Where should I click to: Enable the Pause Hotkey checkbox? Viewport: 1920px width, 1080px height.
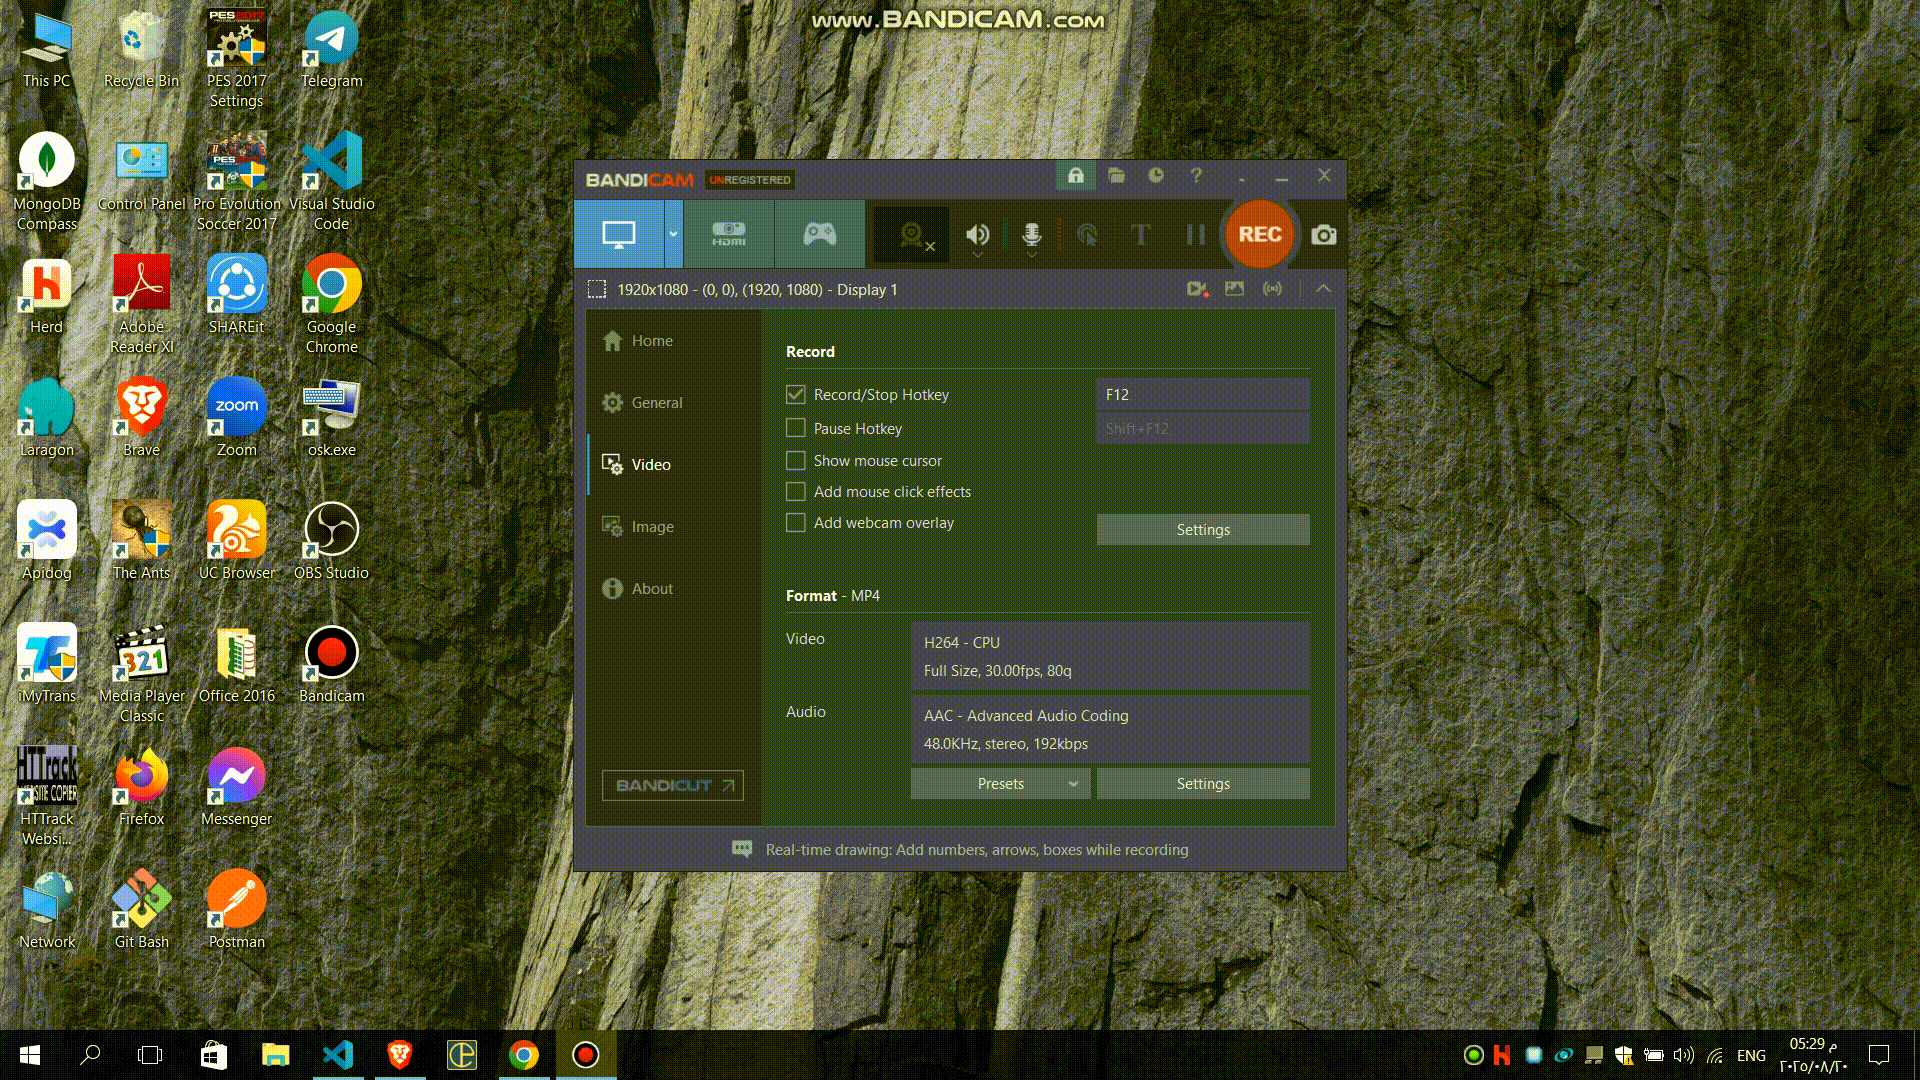pos(796,428)
